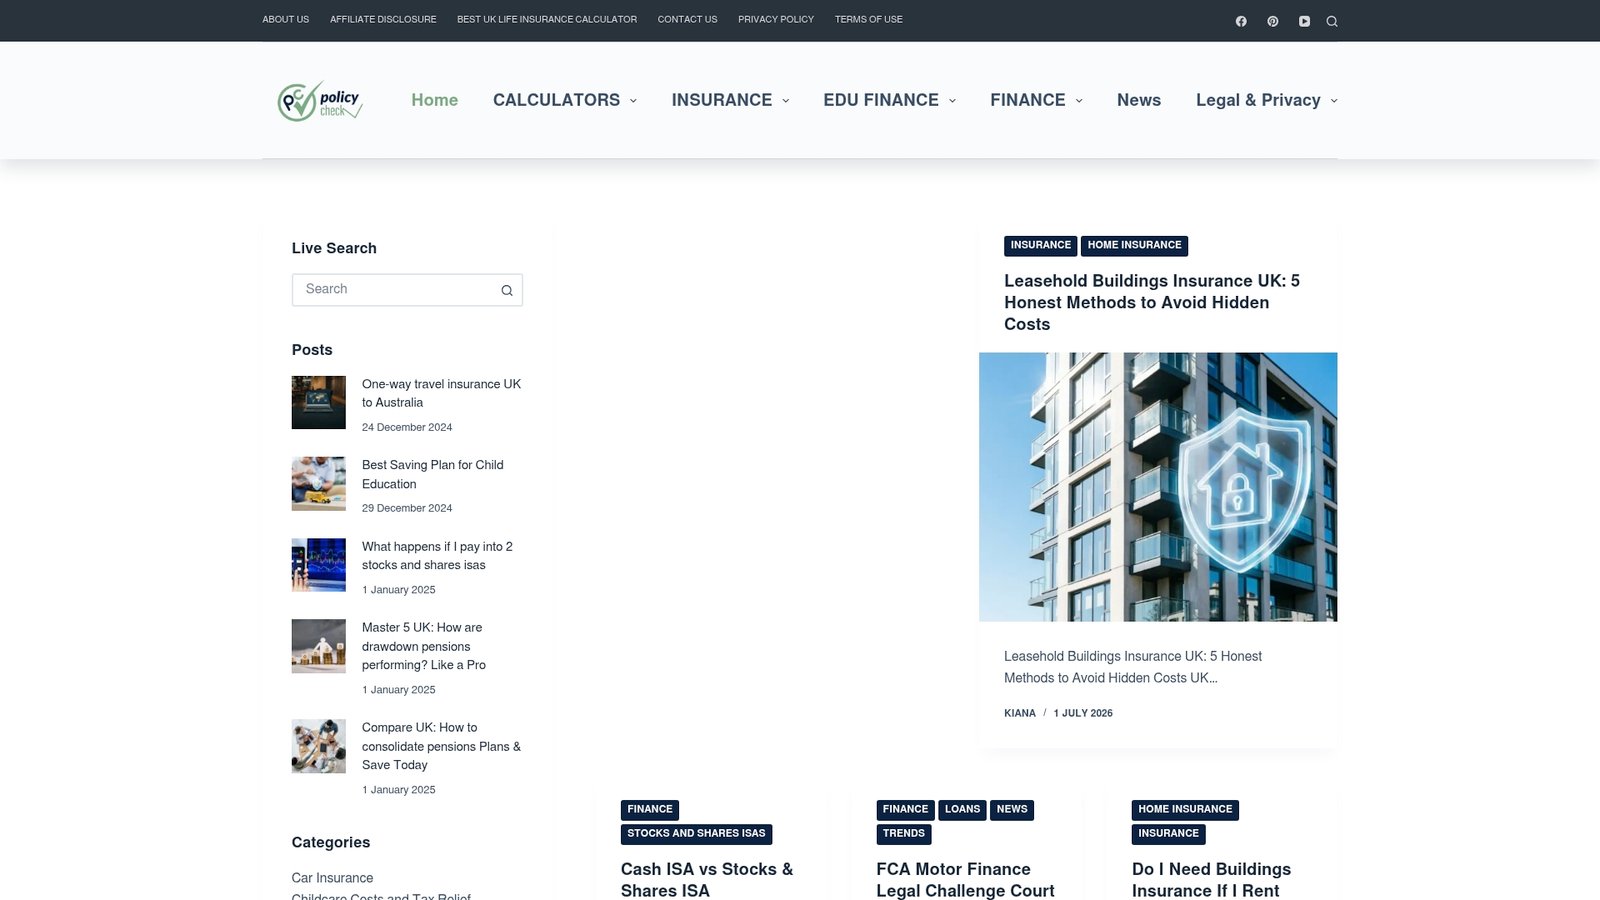The width and height of the screenshot is (1600, 900).
Task: Open Best UK Life Insurance Calculator link
Action: click(x=547, y=20)
